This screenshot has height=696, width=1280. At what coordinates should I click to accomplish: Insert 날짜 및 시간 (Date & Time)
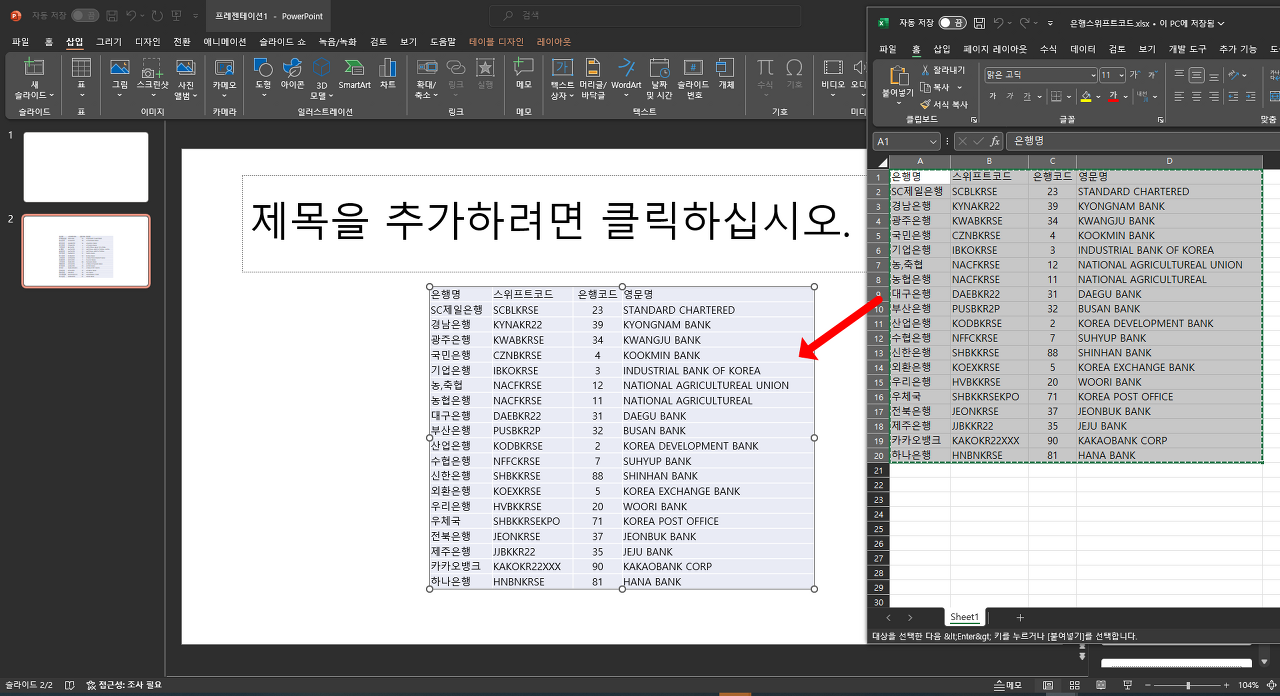[x=659, y=78]
